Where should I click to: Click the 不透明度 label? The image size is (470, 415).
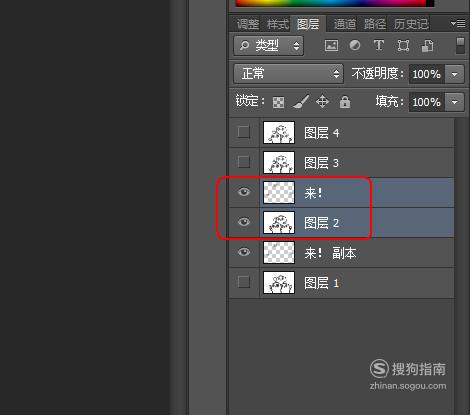click(x=378, y=74)
